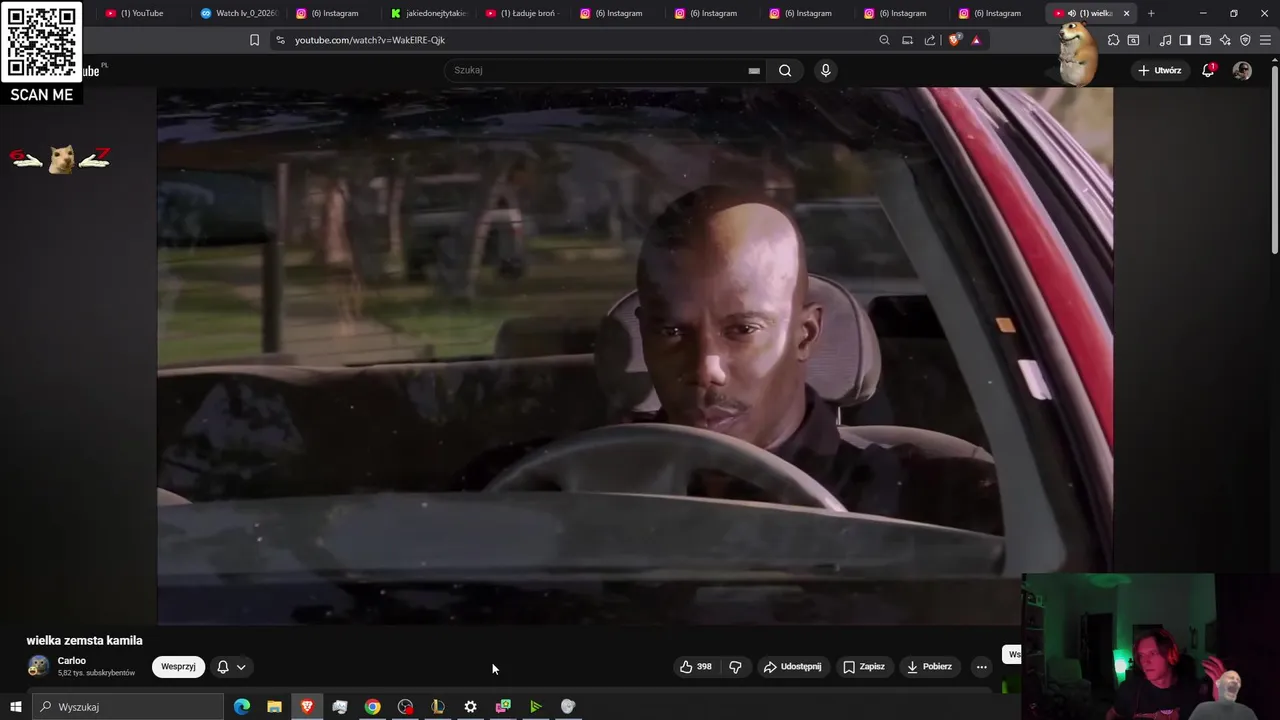Click the YouTube search magnifier button
This screenshot has height=720, width=1280.
coord(785,70)
